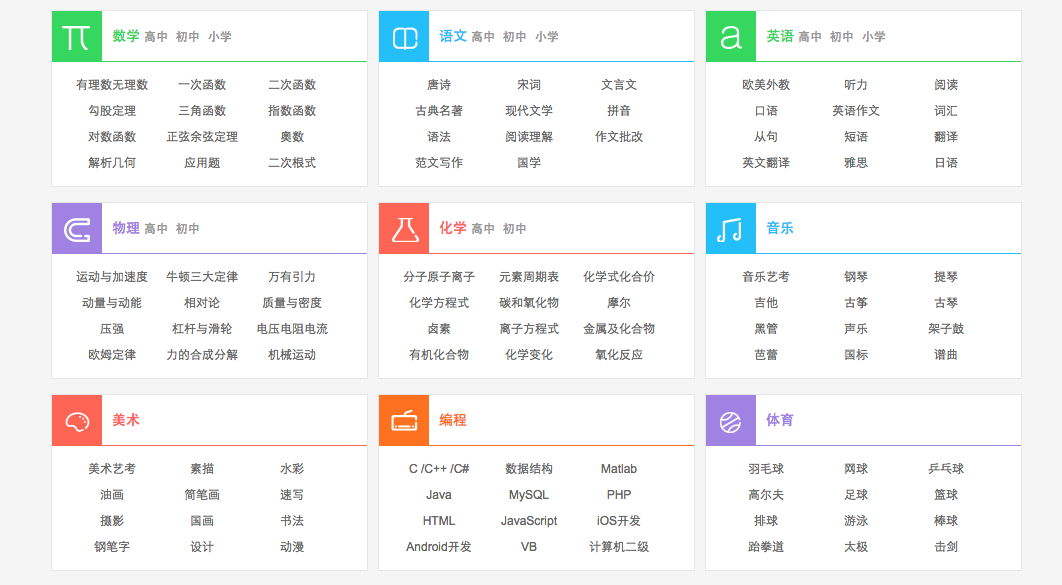Open 牛顿三大定律 under 物理
Screen dimensions: 1062x585
[202, 277]
